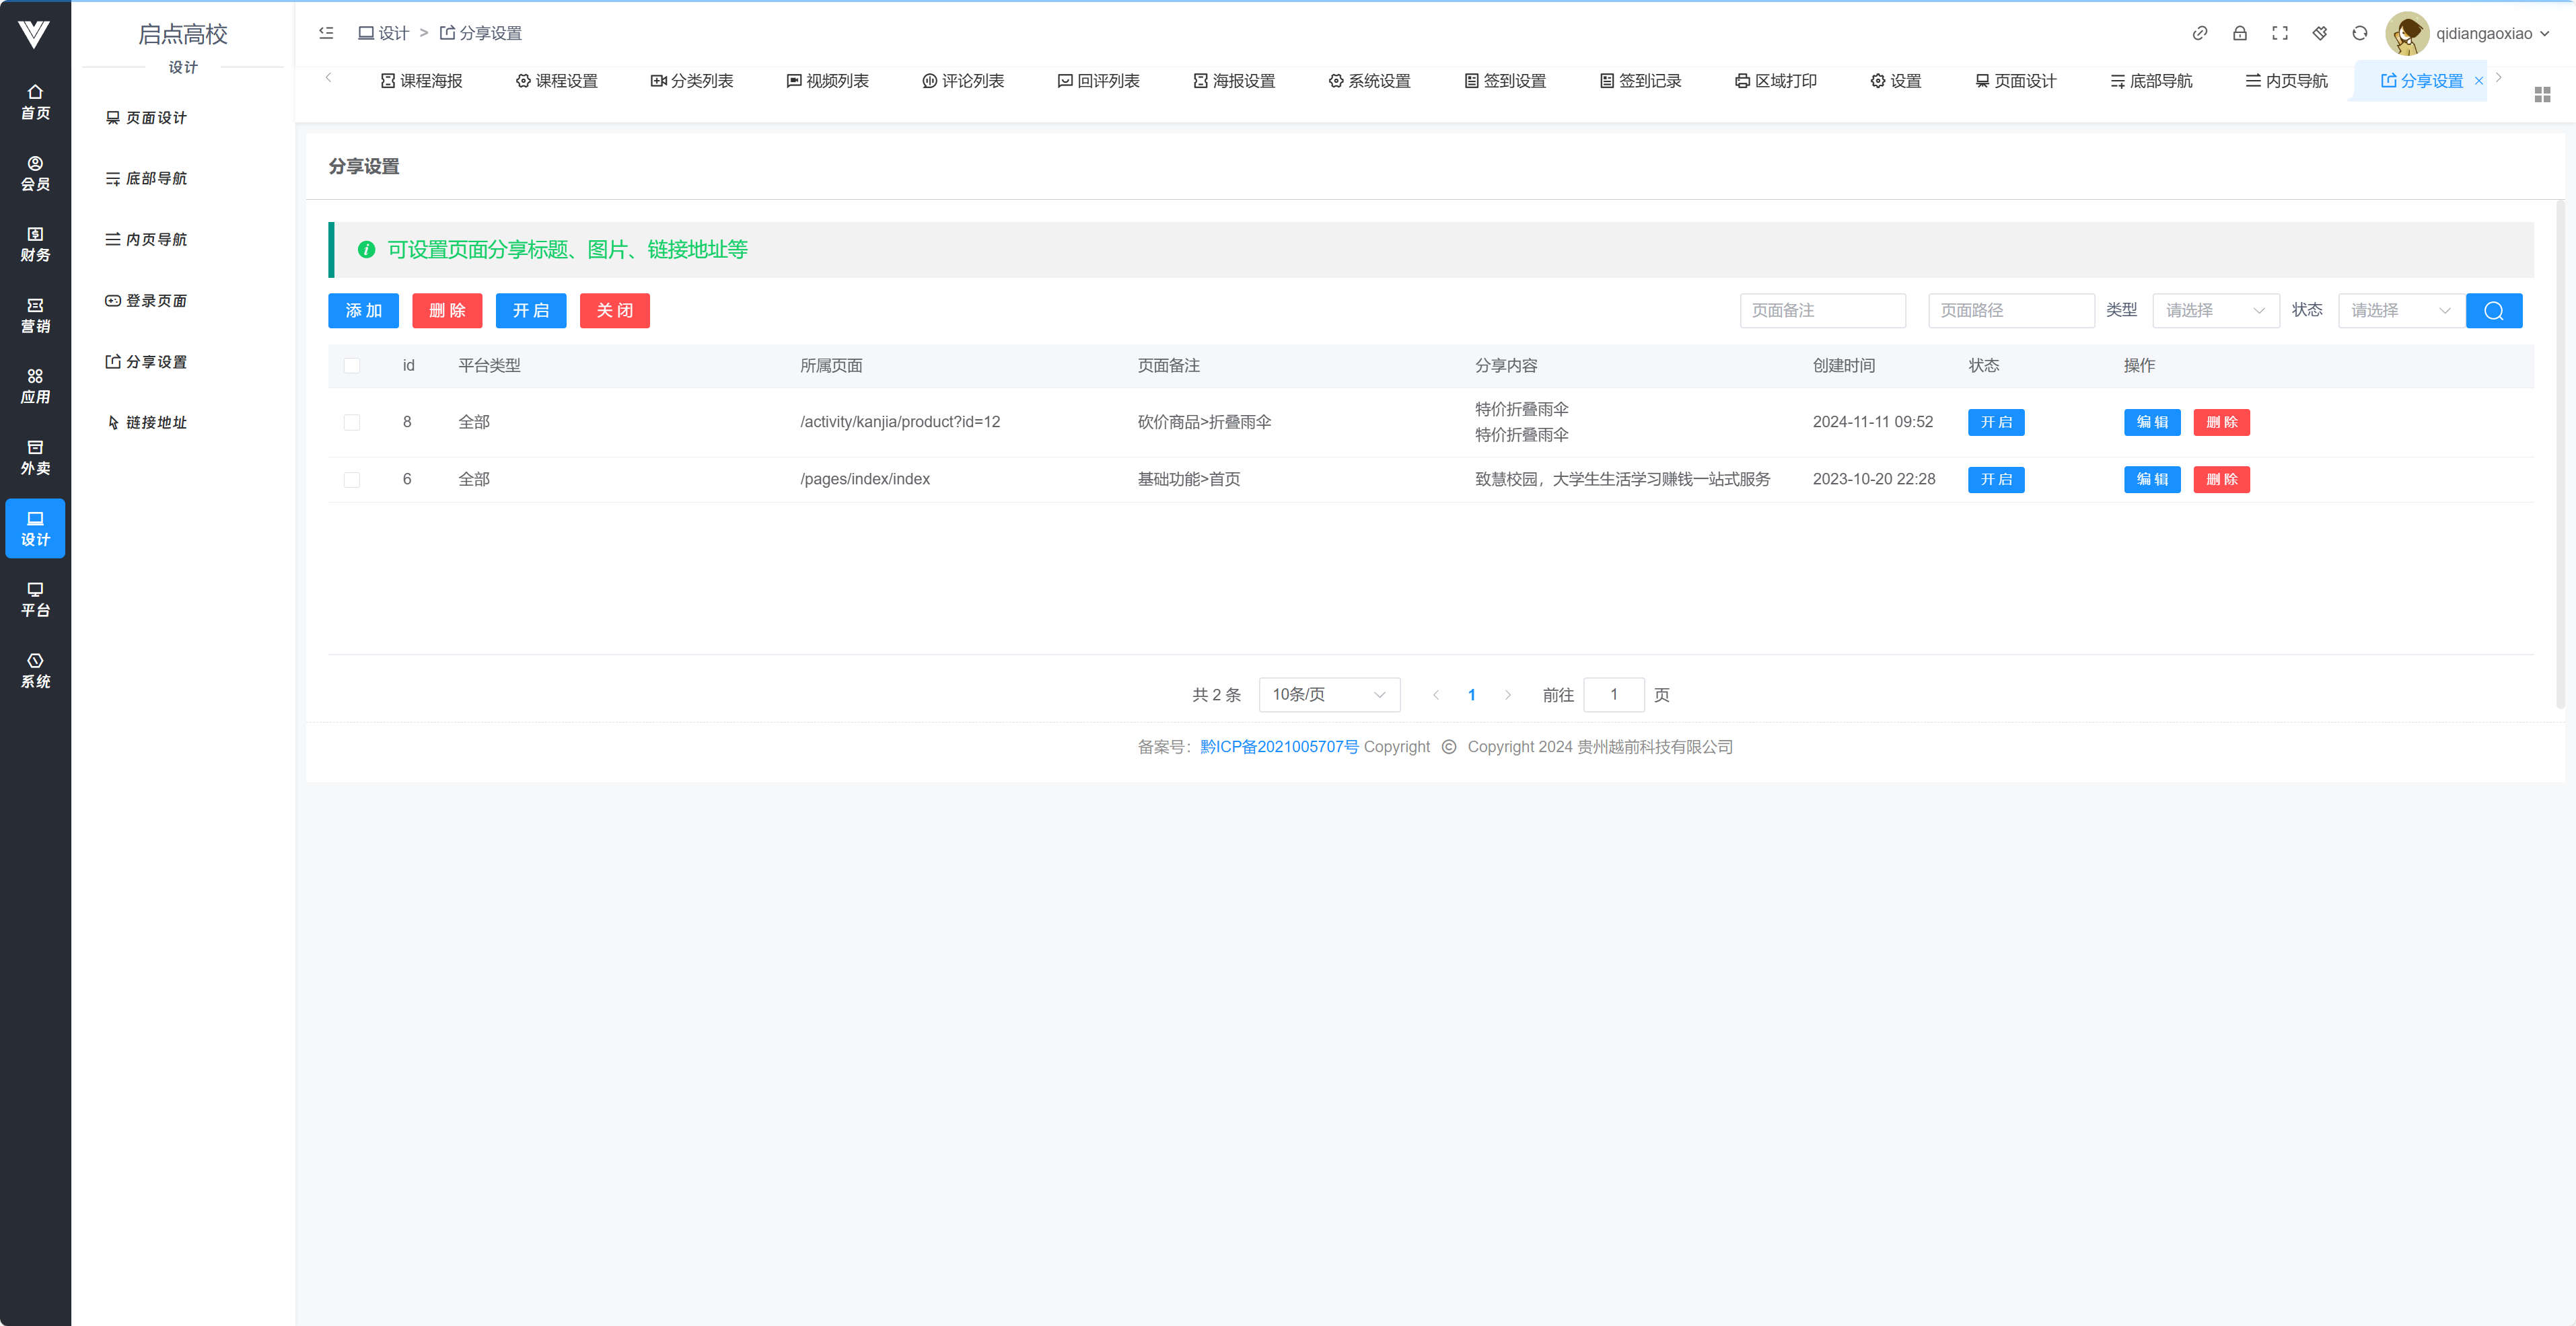Open 营销 section in left sidebar
The width and height of the screenshot is (2576, 1326).
tap(35, 315)
